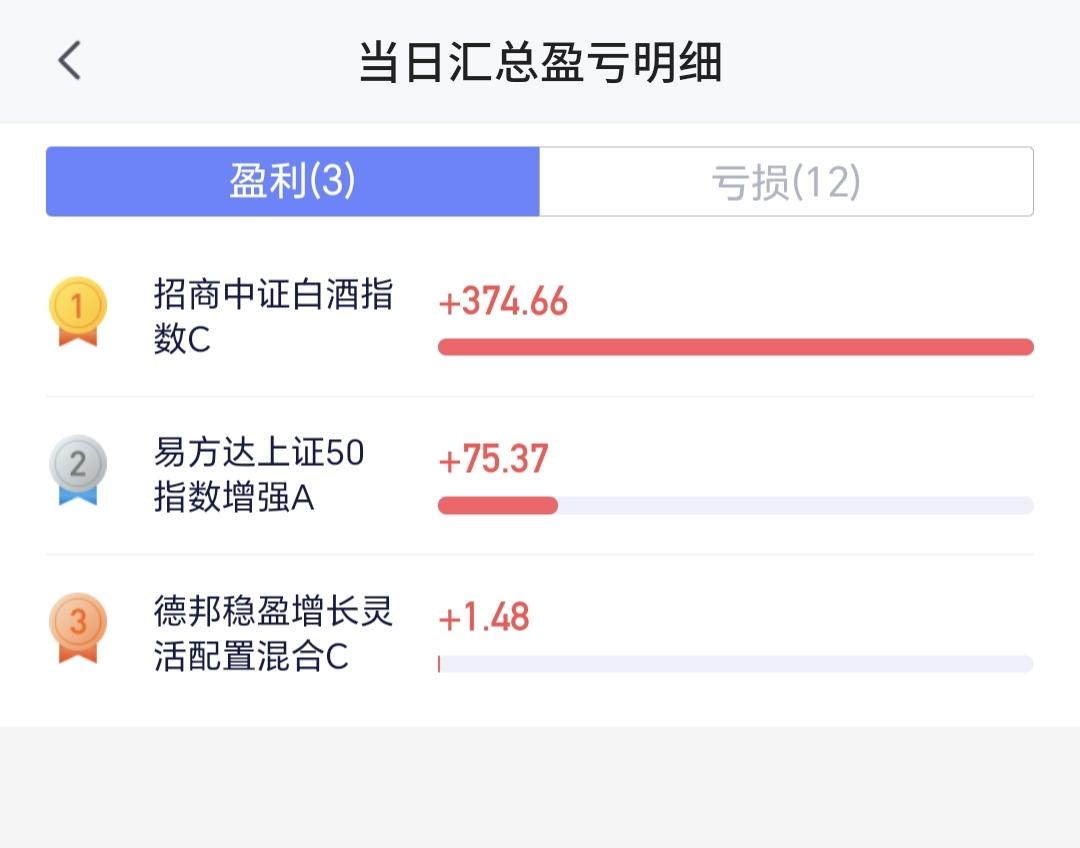Click the silver second-place medal icon

pyautogui.click(x=78, y=468)
